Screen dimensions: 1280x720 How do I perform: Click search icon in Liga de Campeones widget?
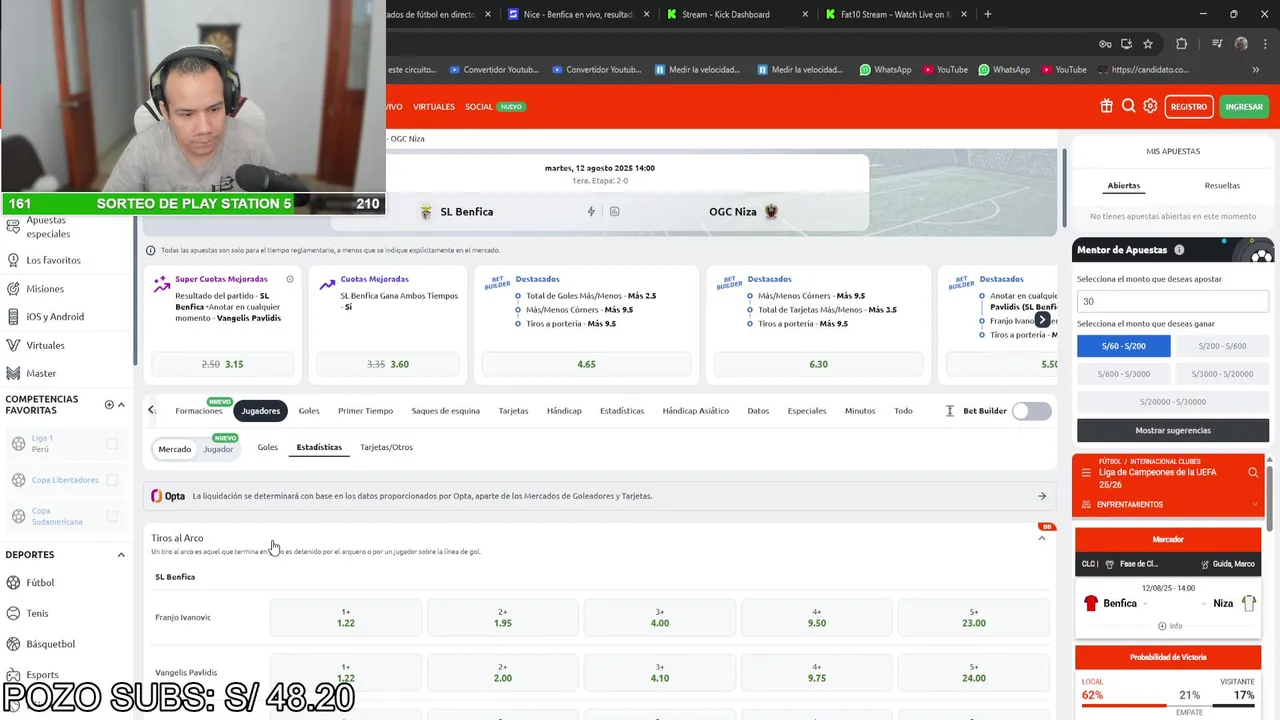point(1253,472)
